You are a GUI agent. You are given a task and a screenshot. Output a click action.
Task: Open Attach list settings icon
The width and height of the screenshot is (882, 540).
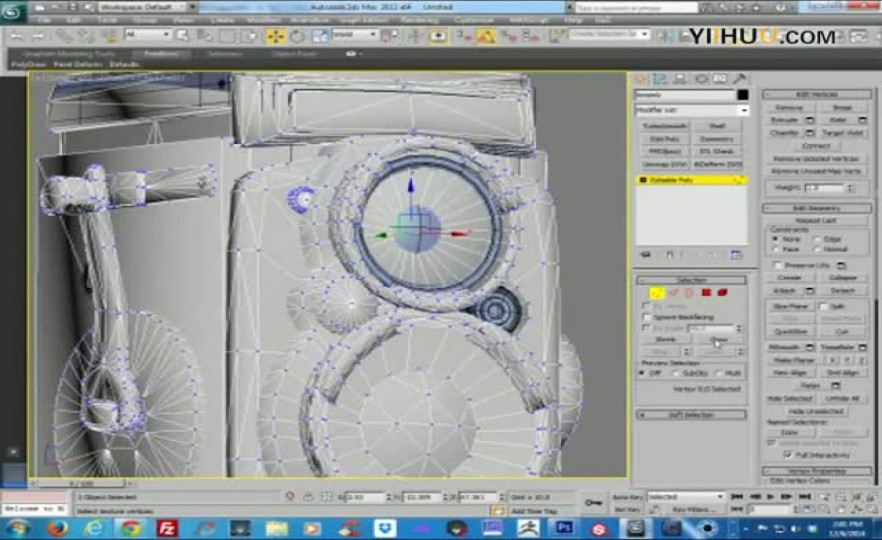(x=810, y=291)
